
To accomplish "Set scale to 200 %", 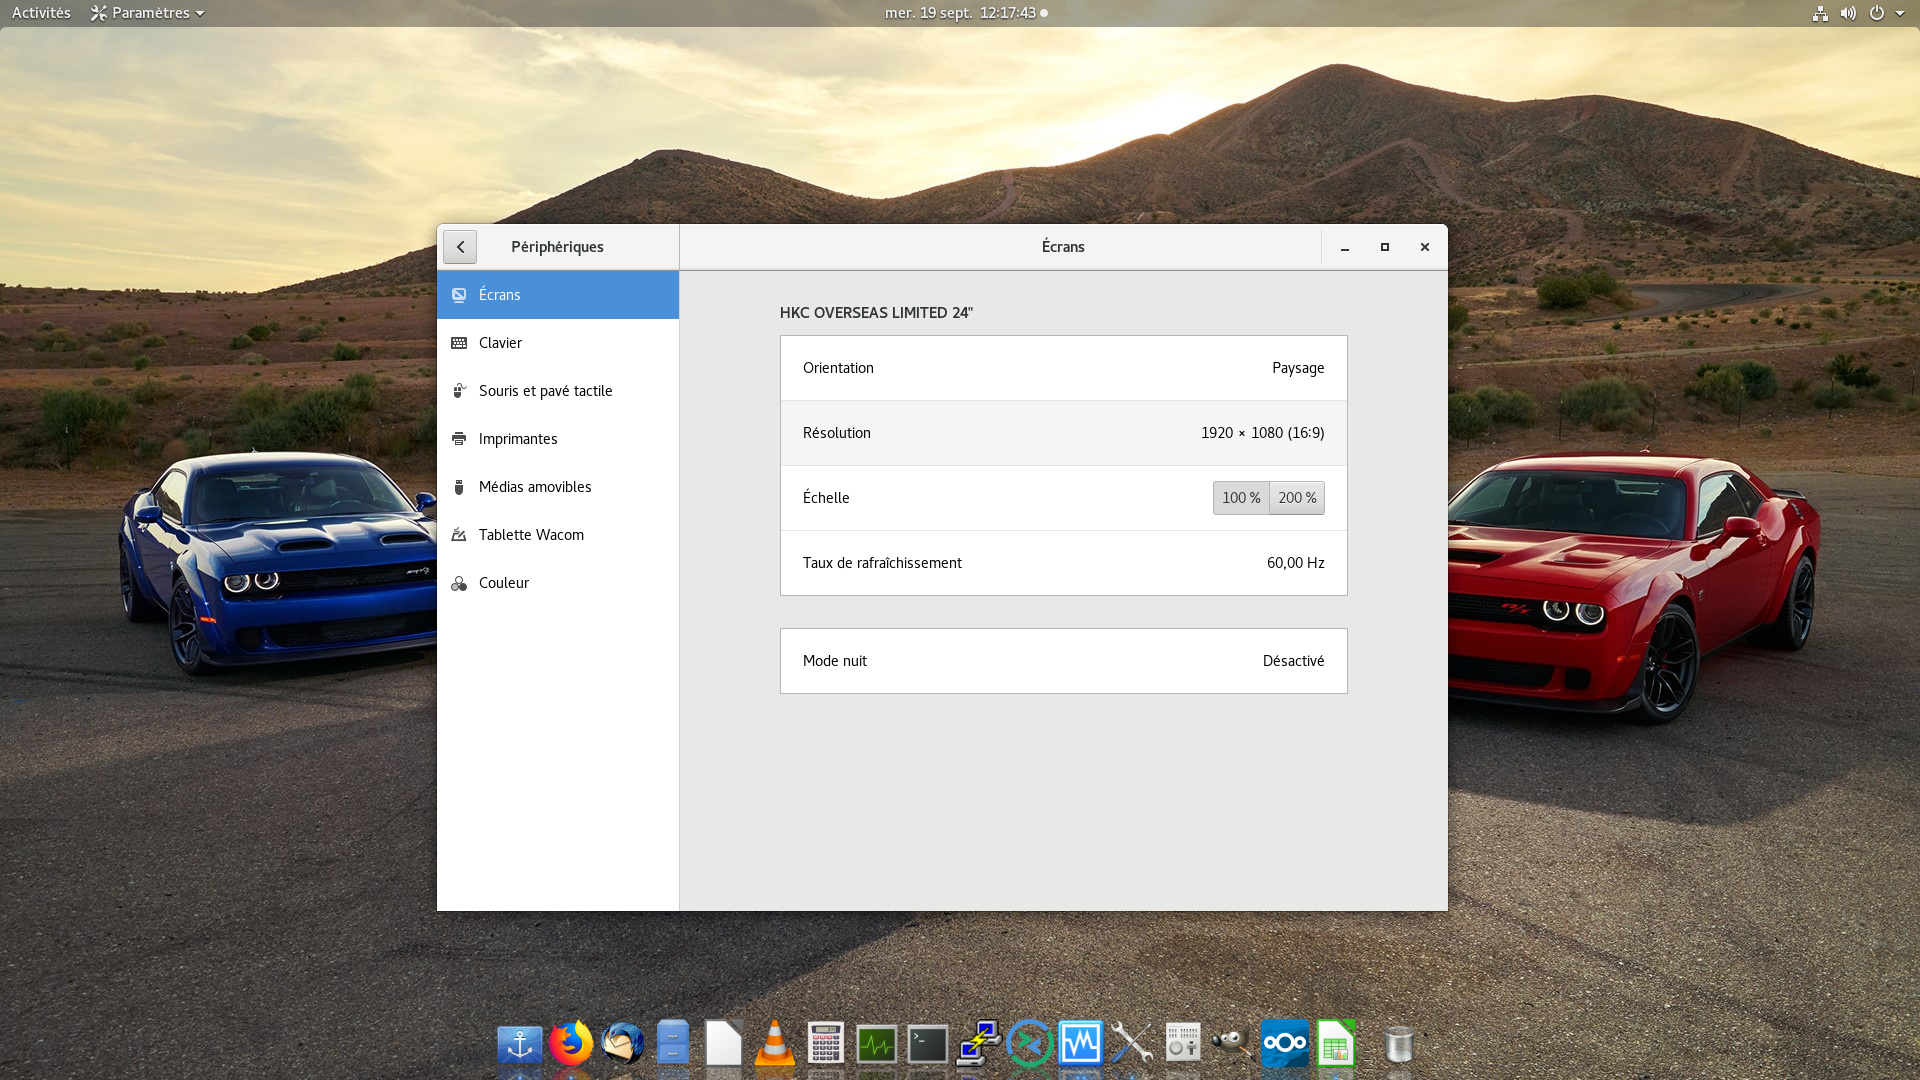I will (x=1297, y=498).
